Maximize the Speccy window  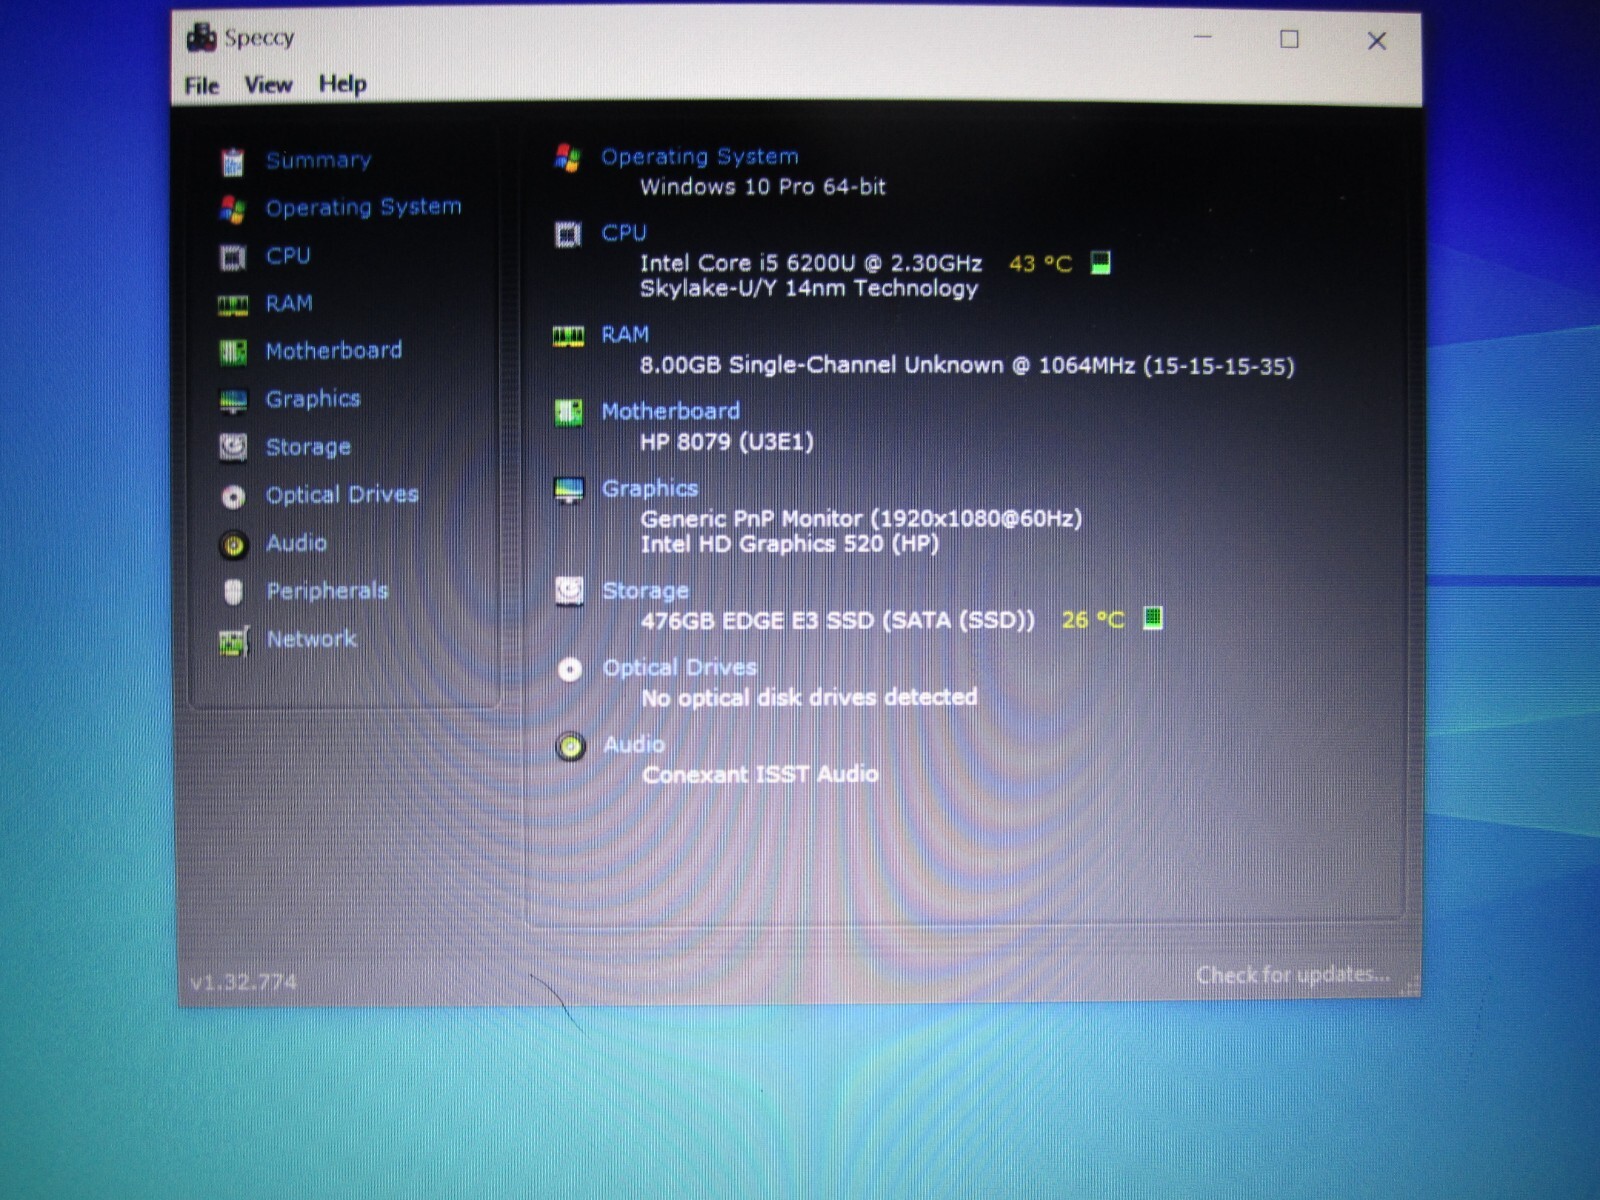1289,40
